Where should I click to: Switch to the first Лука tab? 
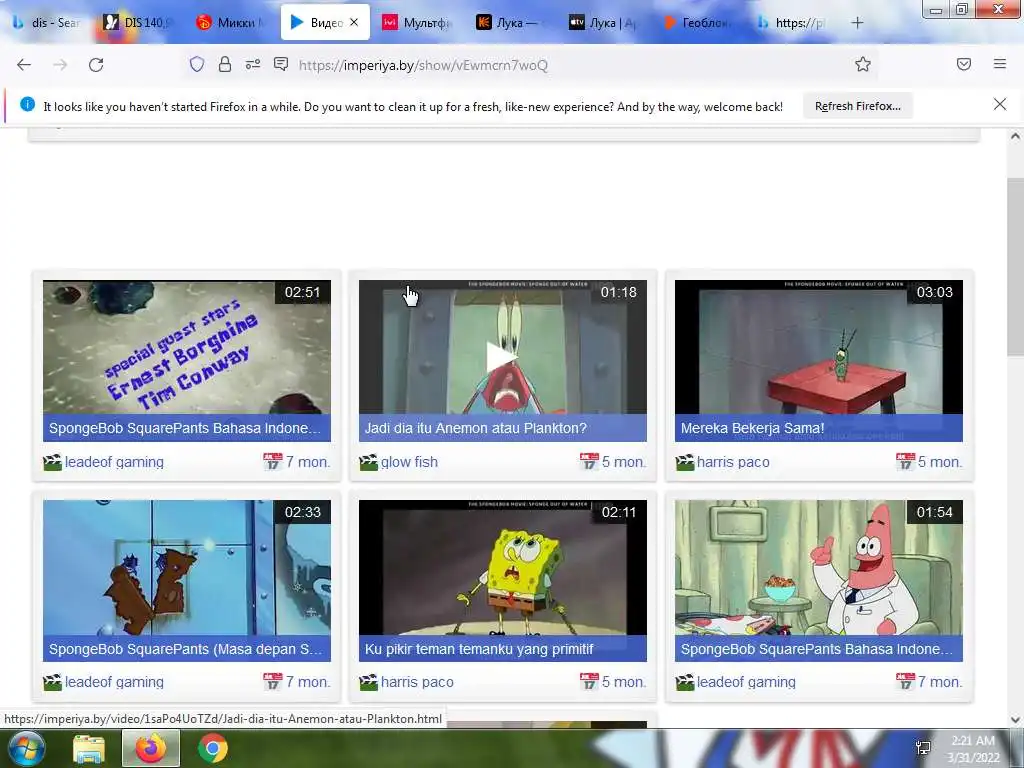pyautogui.click(x=511, y=23)
